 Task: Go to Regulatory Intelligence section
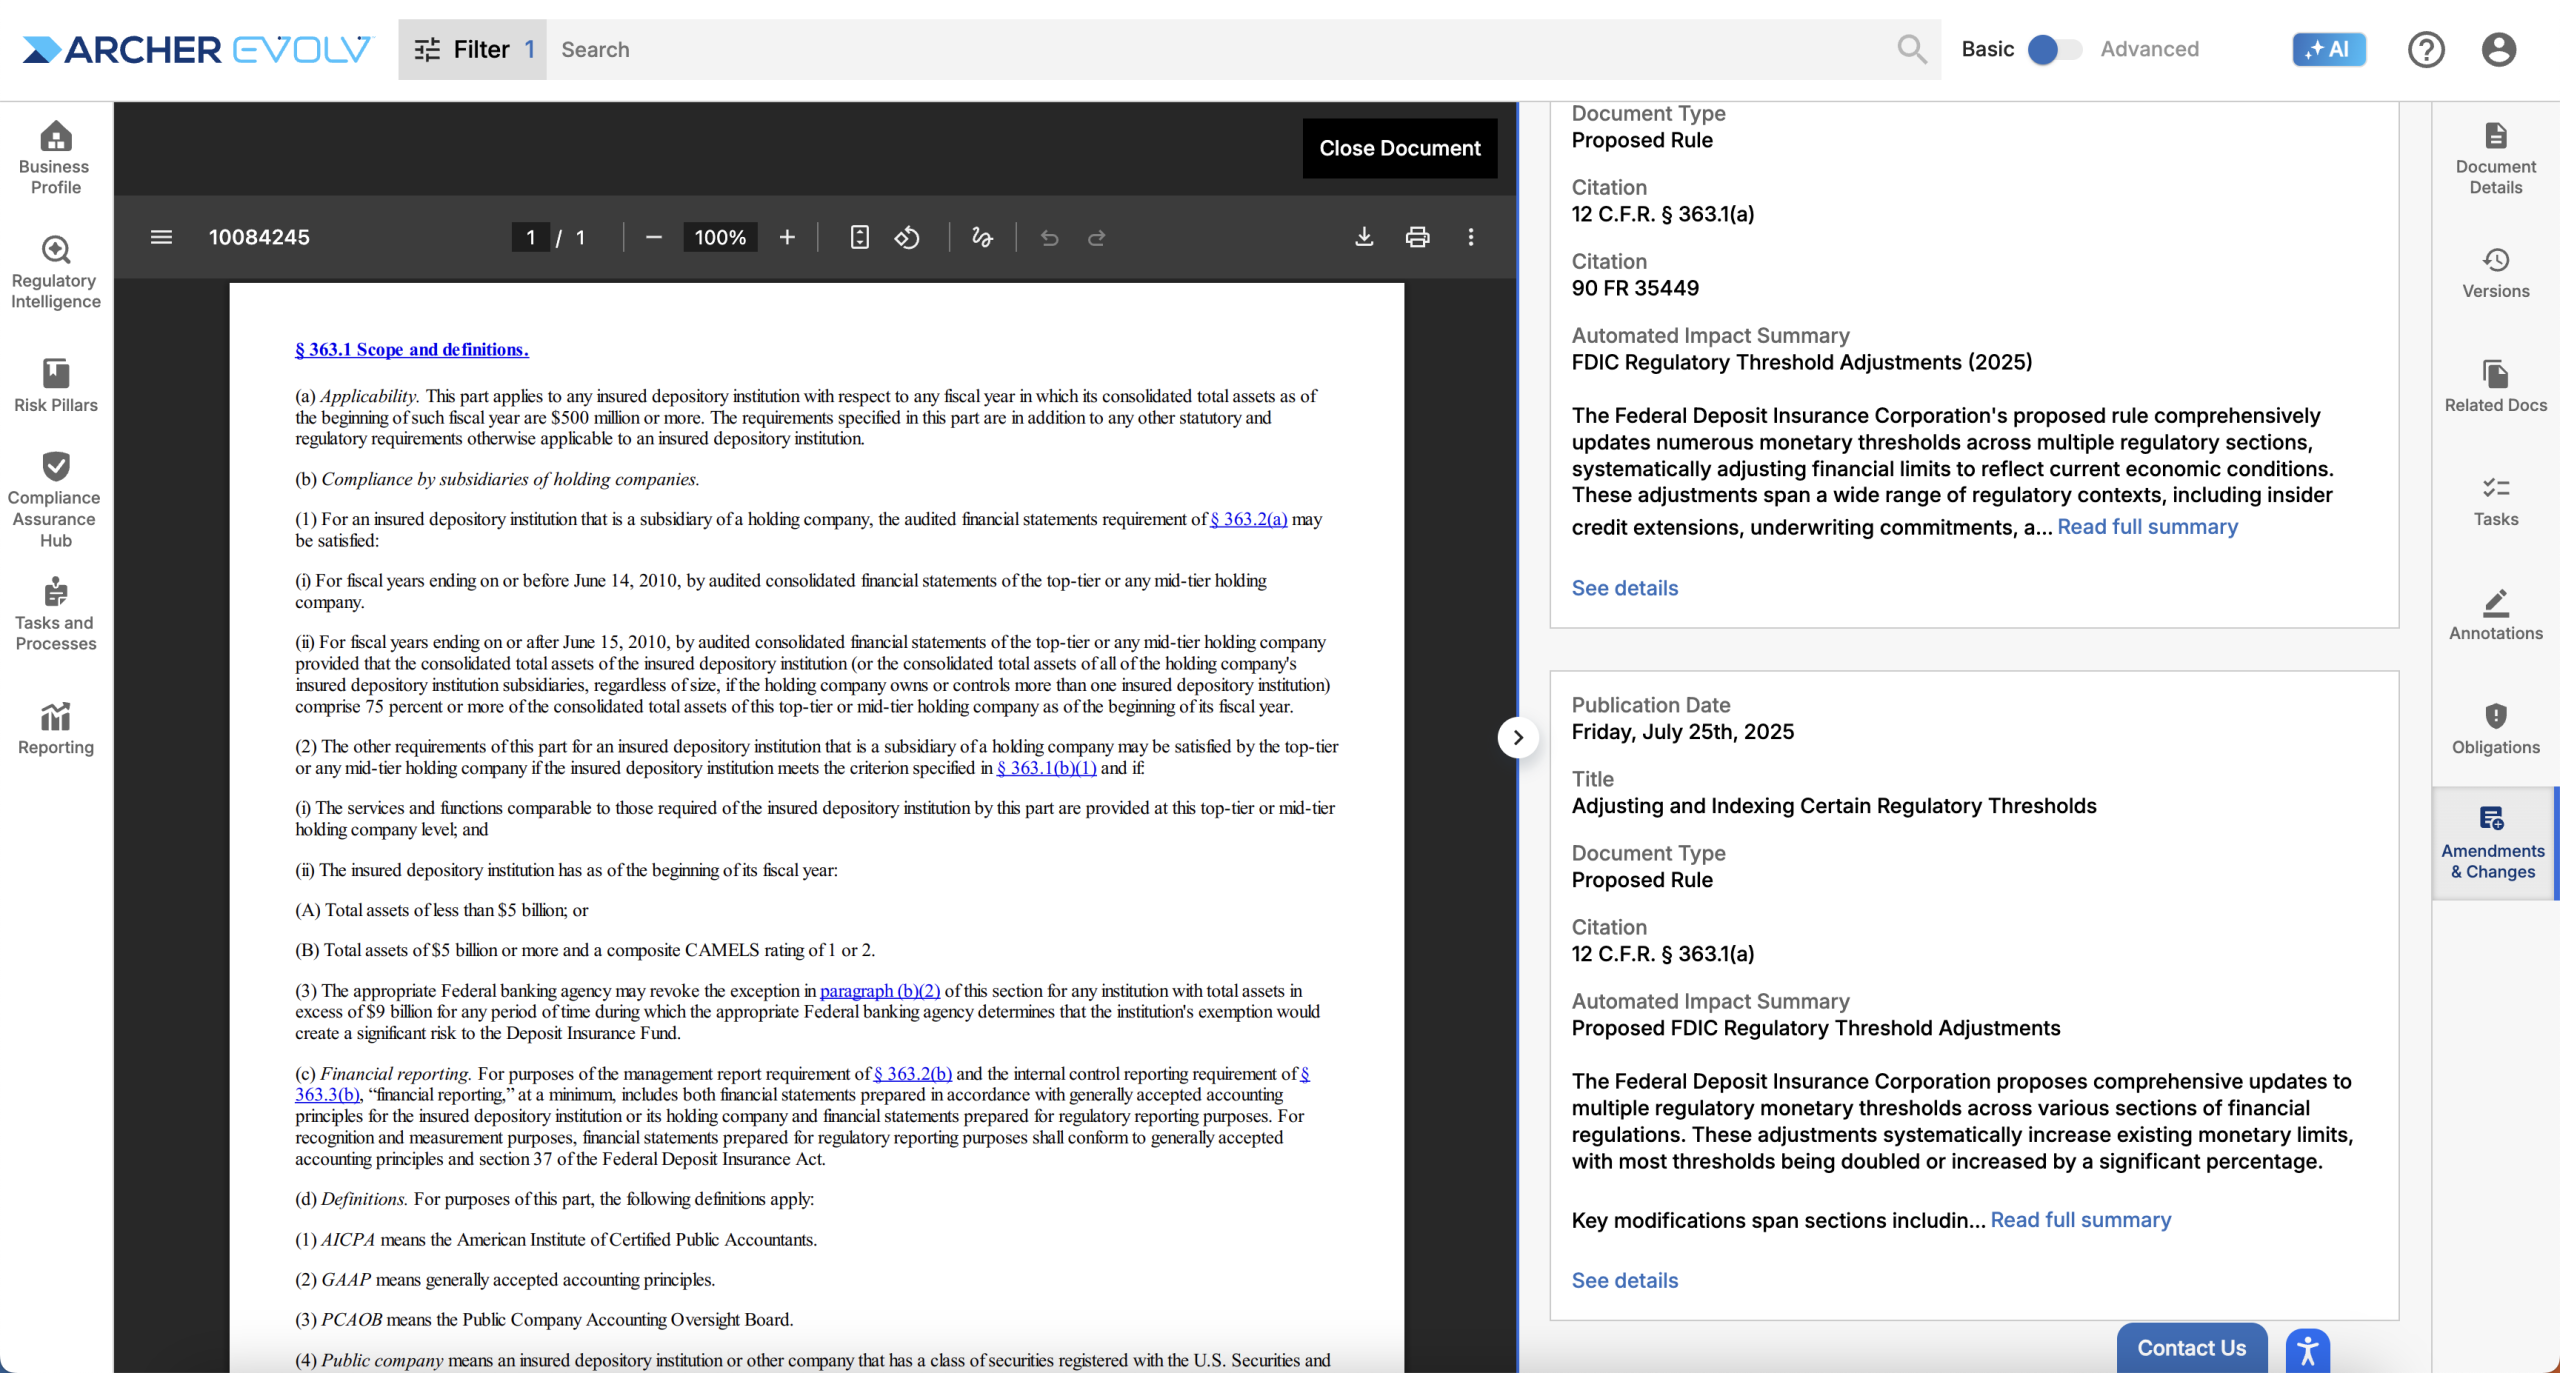(x=56, y=272)
